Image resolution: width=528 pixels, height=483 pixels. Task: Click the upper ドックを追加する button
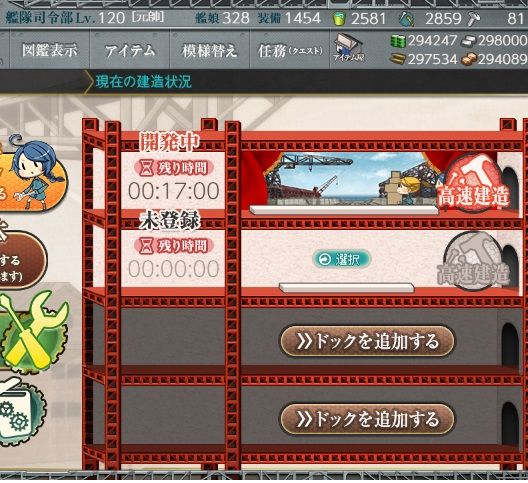tap(367, 341)
